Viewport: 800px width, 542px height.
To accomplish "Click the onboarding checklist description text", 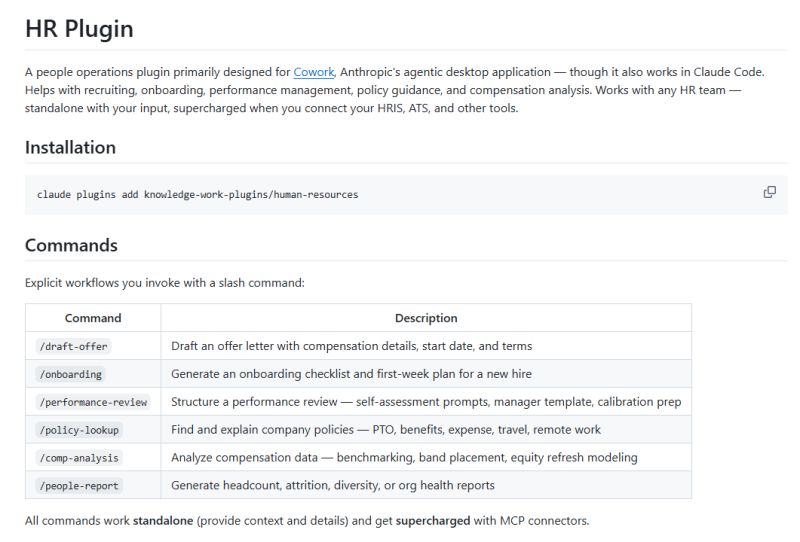I will (x=351, y=374).
